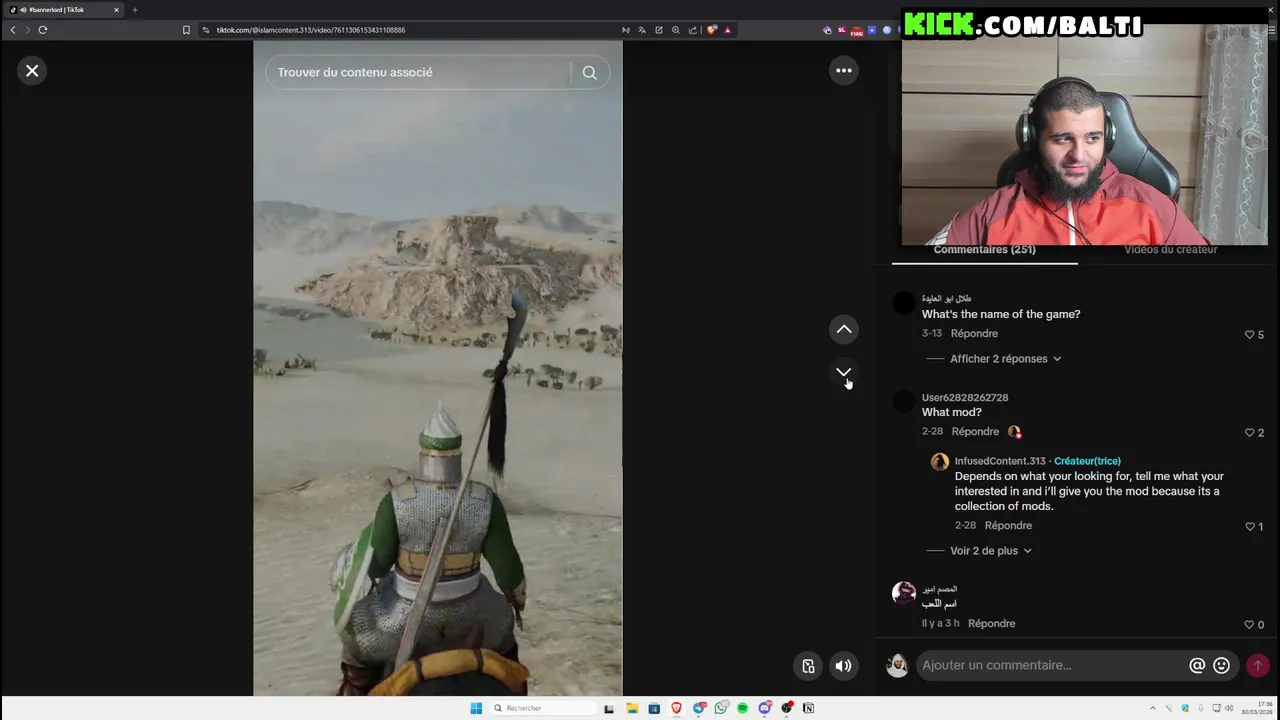Click the Brave browser taskbar icon
This screenshot has width=1280, height=720.
tap(676, 708)
